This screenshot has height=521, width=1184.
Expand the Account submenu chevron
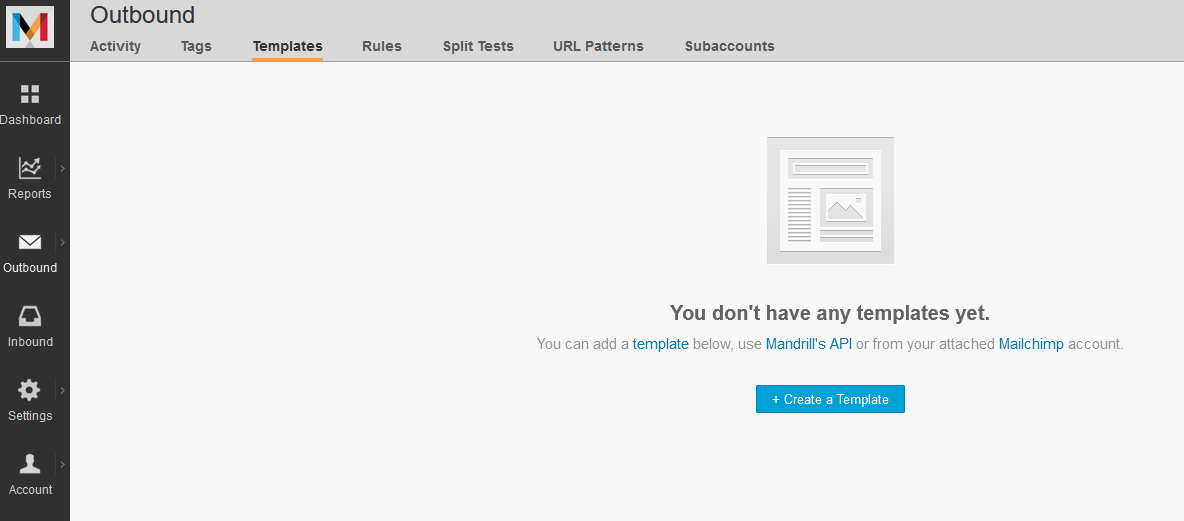point(62,464)
